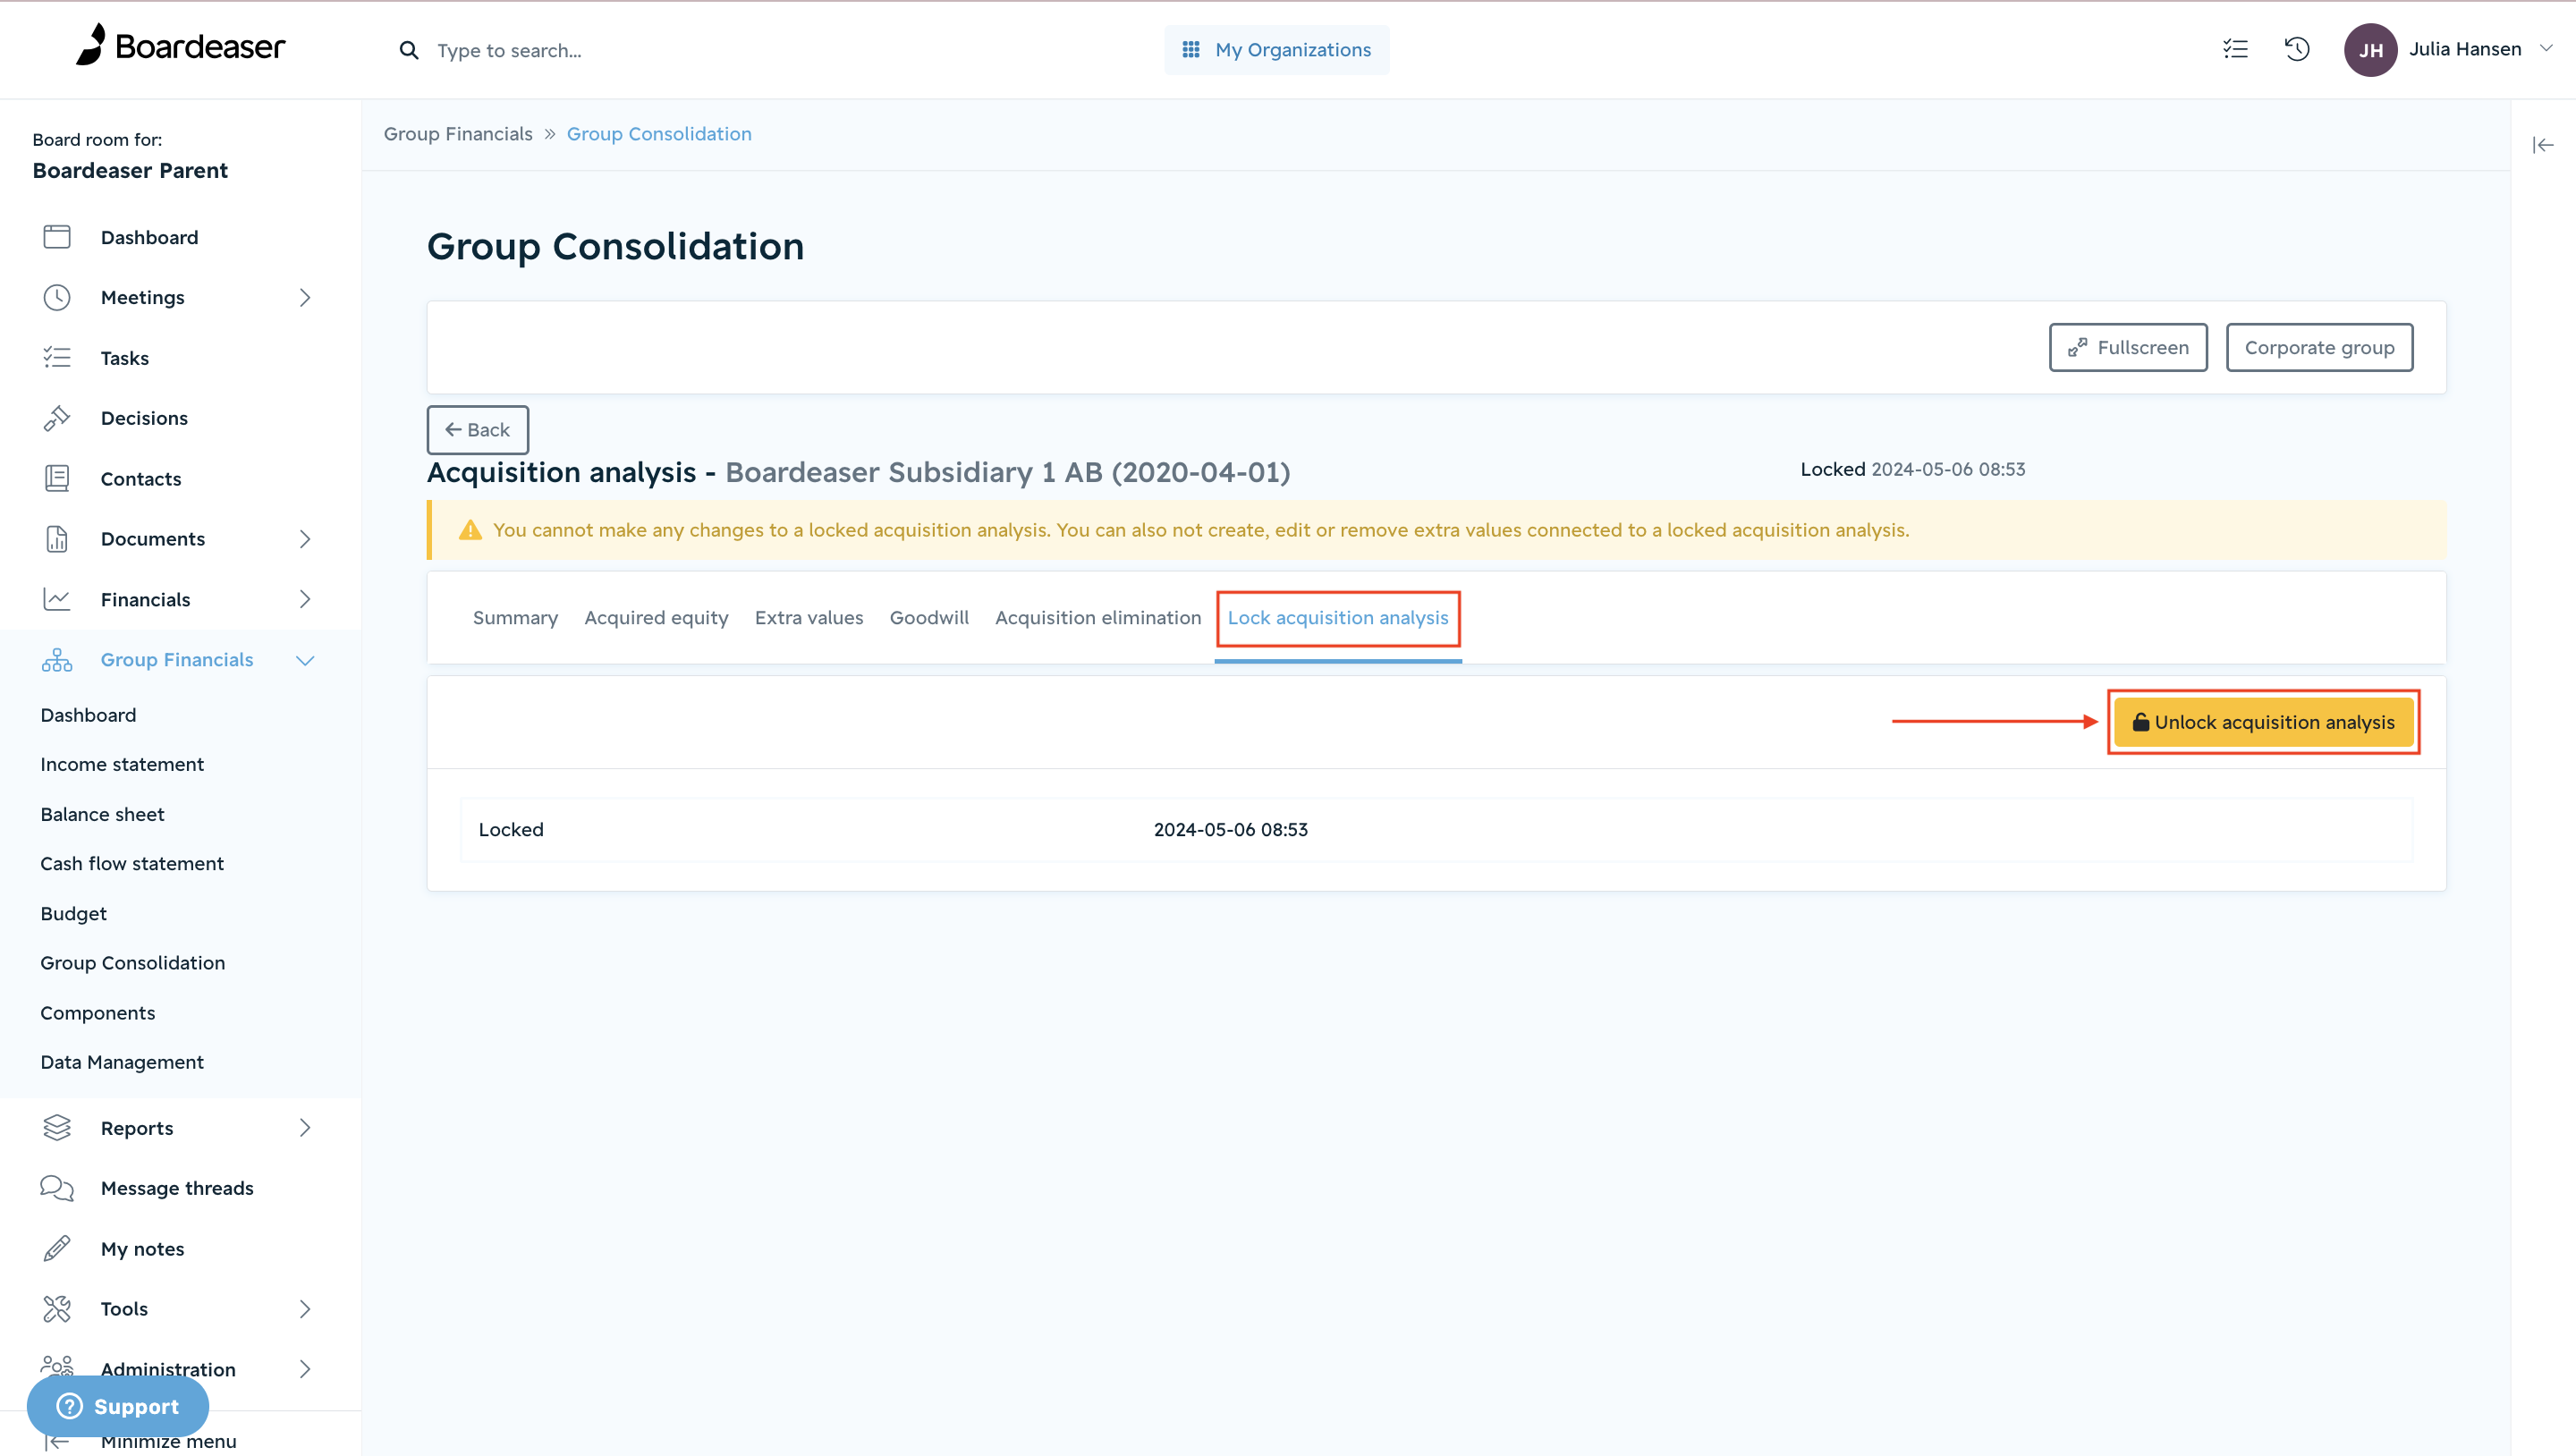Screen dimensions: 2576x1456
Task: Click the search magnifier icon
Action: pos(408,50)
